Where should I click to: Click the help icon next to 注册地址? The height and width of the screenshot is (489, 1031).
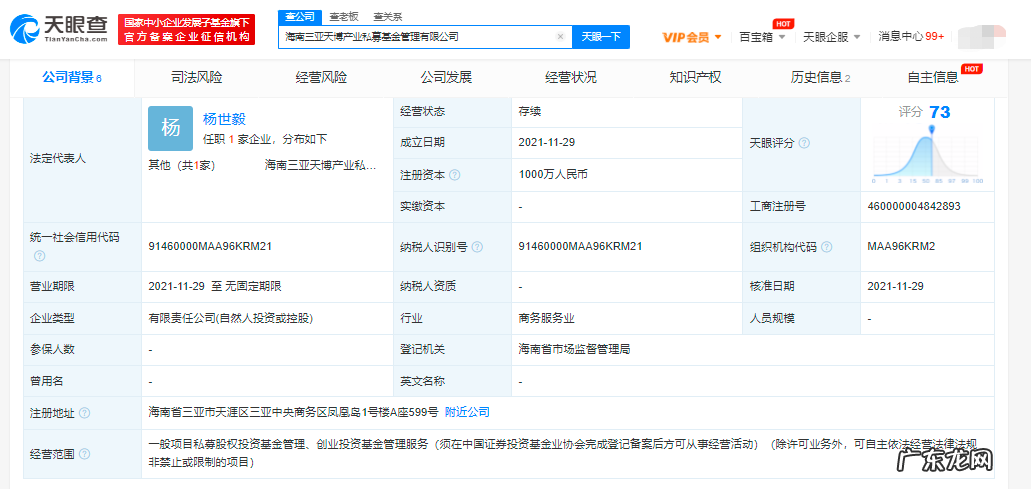(84, 413)
